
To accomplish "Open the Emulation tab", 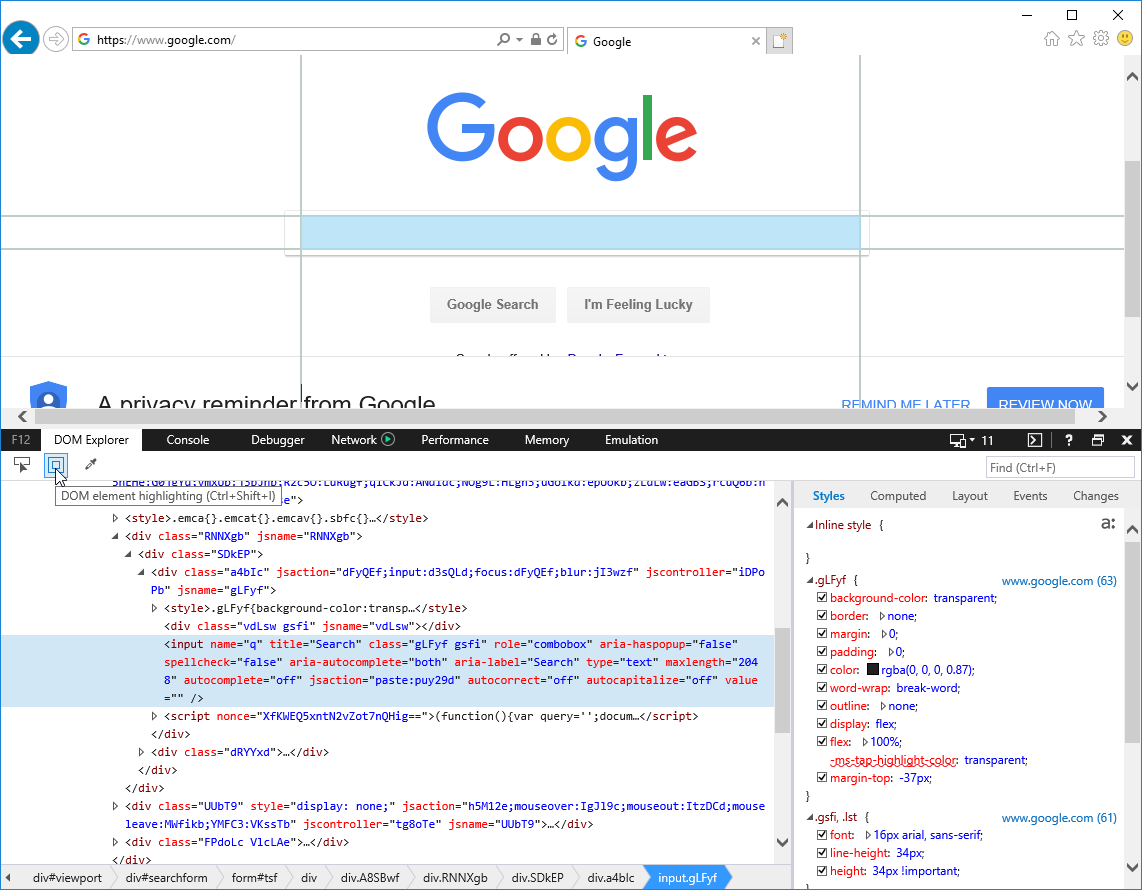I will (x=631, y=440).
